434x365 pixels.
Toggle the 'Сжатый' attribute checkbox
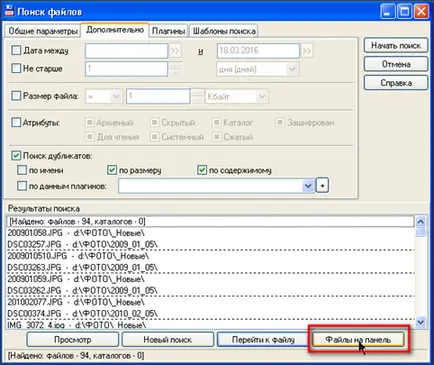[217, 137]
